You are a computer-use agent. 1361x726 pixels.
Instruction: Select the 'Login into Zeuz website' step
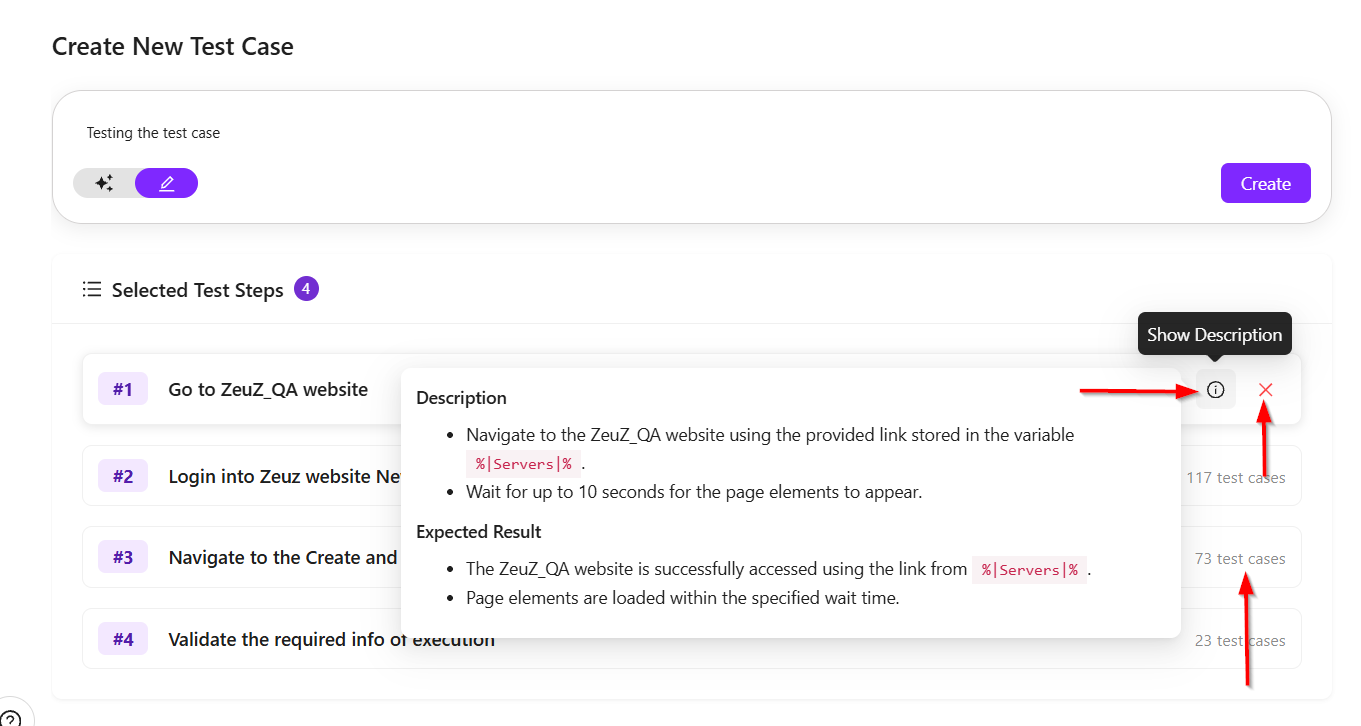284,476
